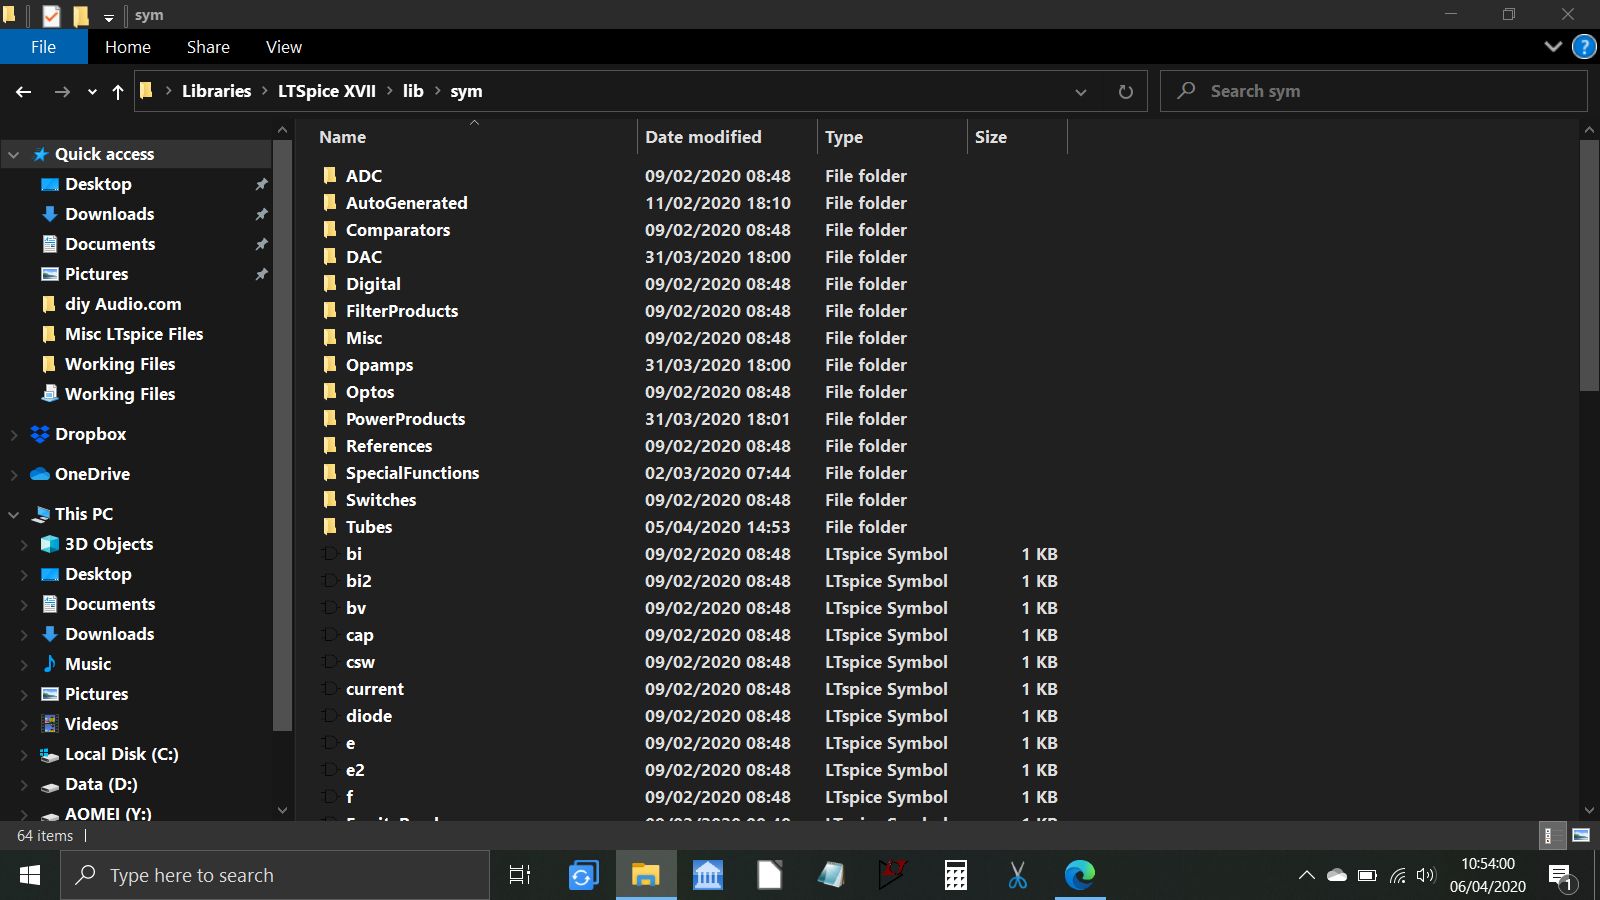1600x900 pixels.
Task: Open the address bar history dropdown
Action: pyautogui.click(x=1081, y=92)
